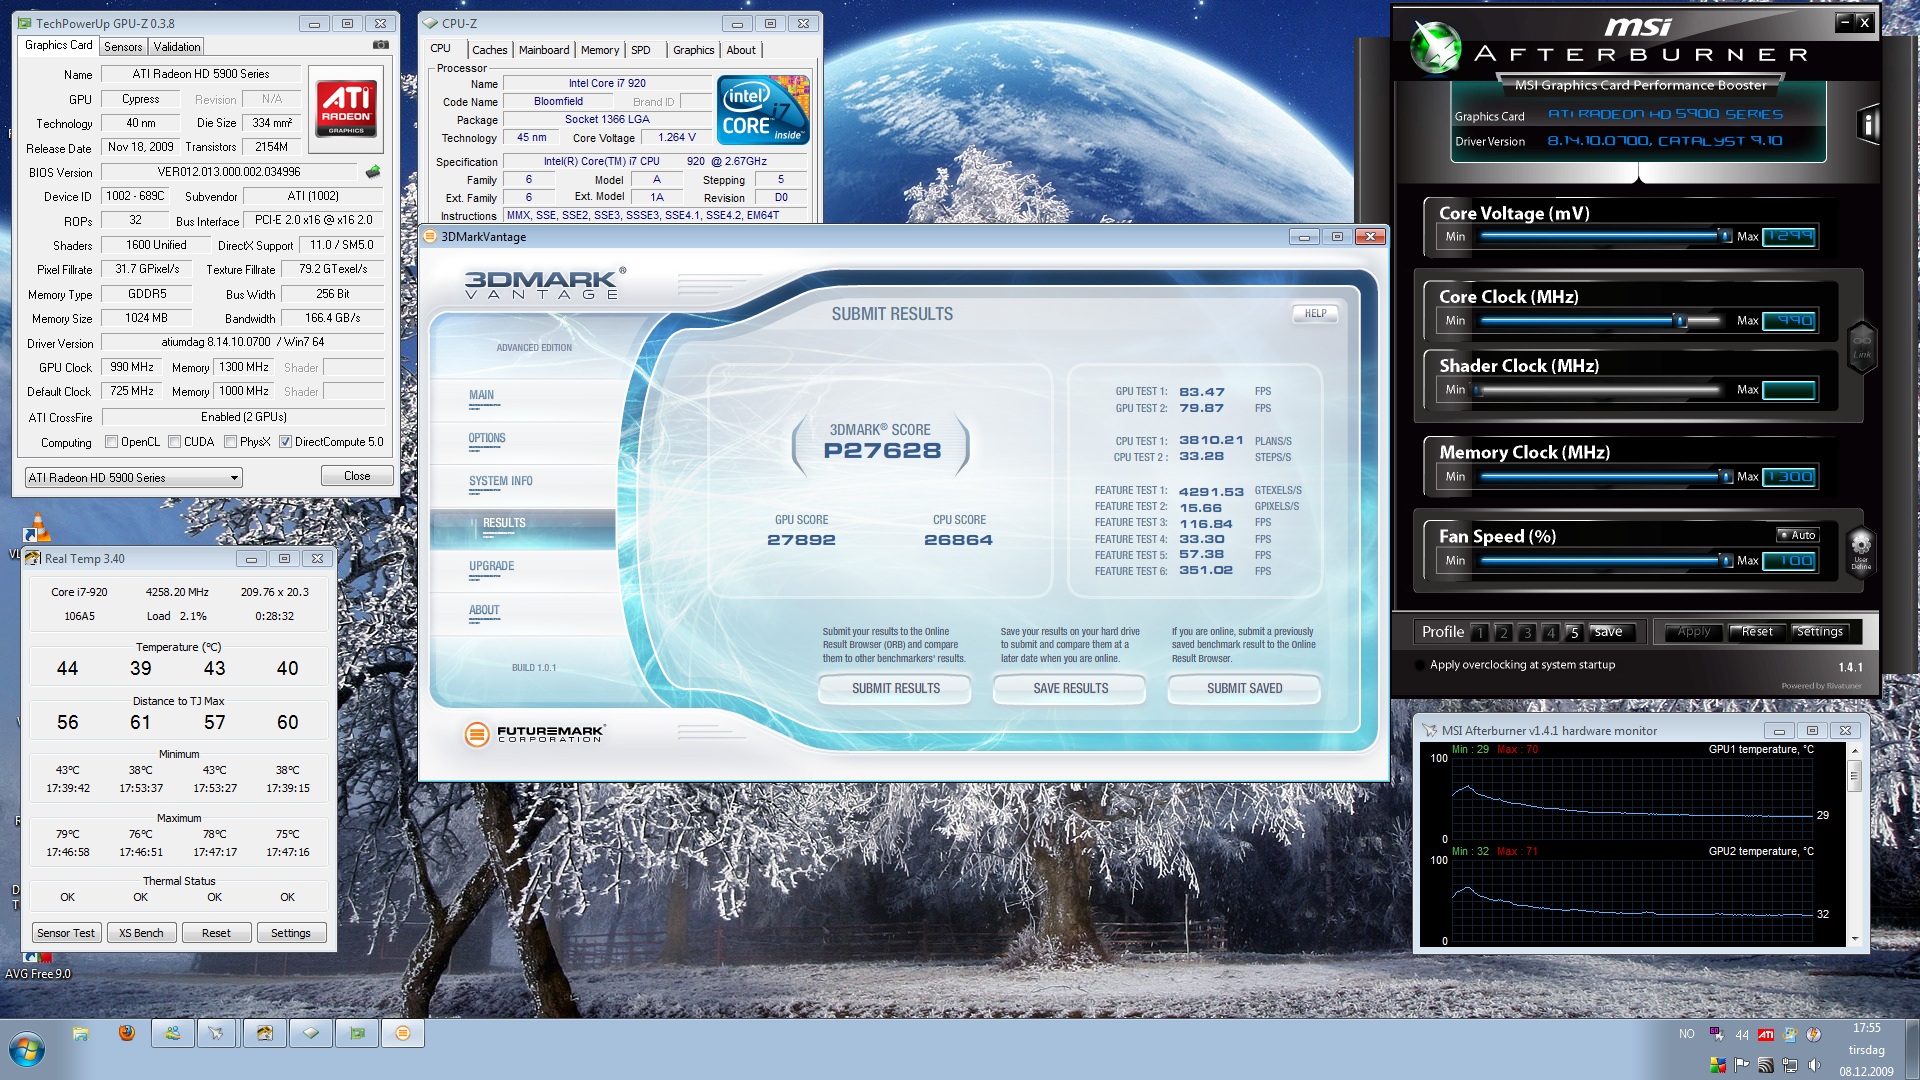Click Close button in GPU-Z
Image resolution: width=1920 pixels, height=1080 pixels.
click(x=357, y=476)
